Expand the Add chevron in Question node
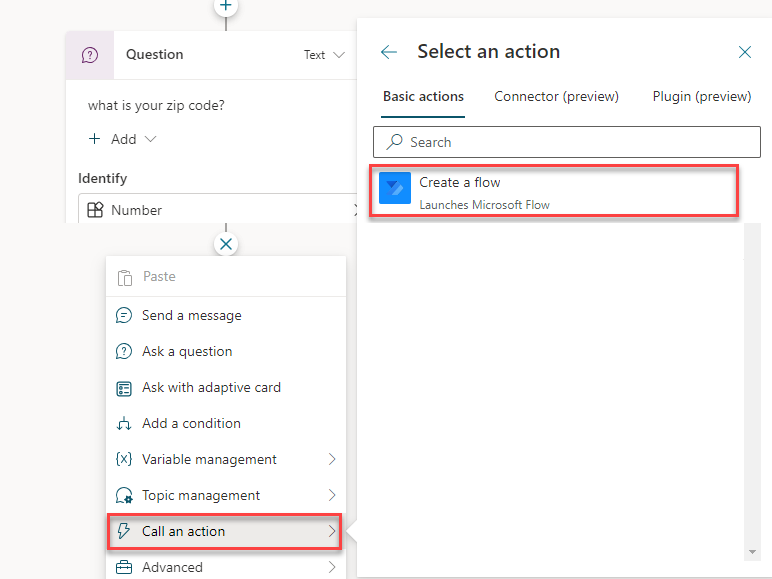Image resolution: width=772 pixels, height=579 pixels. tap(151, 139)
